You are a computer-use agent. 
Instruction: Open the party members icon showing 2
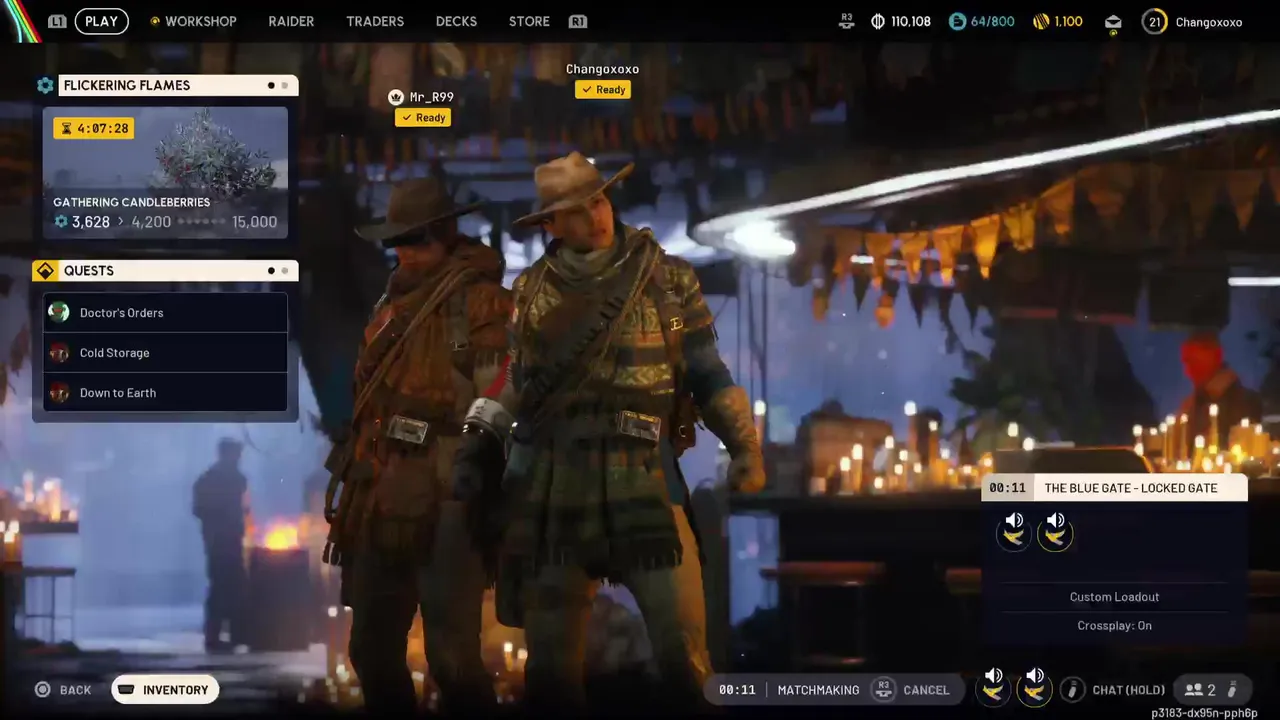point(1200,690)
